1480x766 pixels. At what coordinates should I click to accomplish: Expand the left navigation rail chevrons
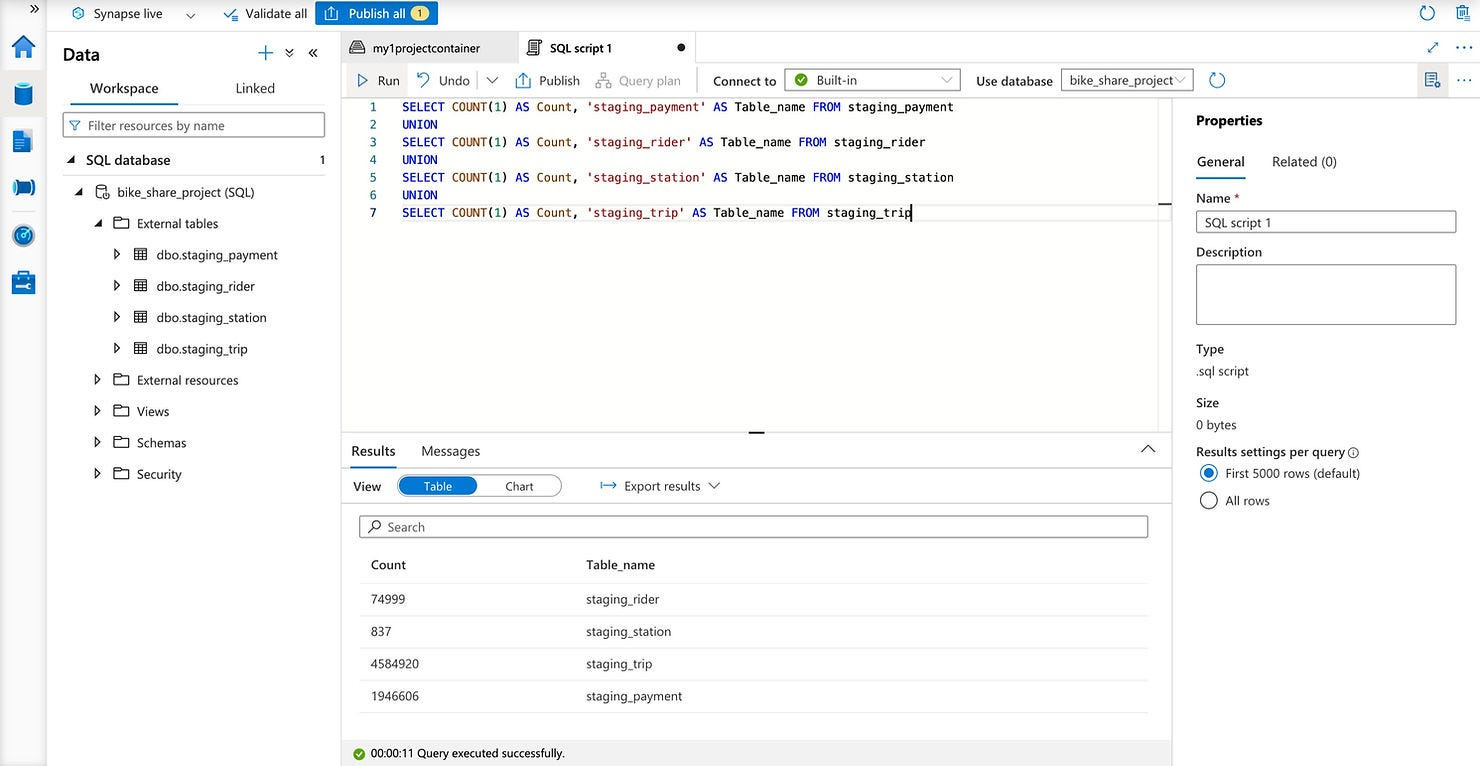point(34,8)
